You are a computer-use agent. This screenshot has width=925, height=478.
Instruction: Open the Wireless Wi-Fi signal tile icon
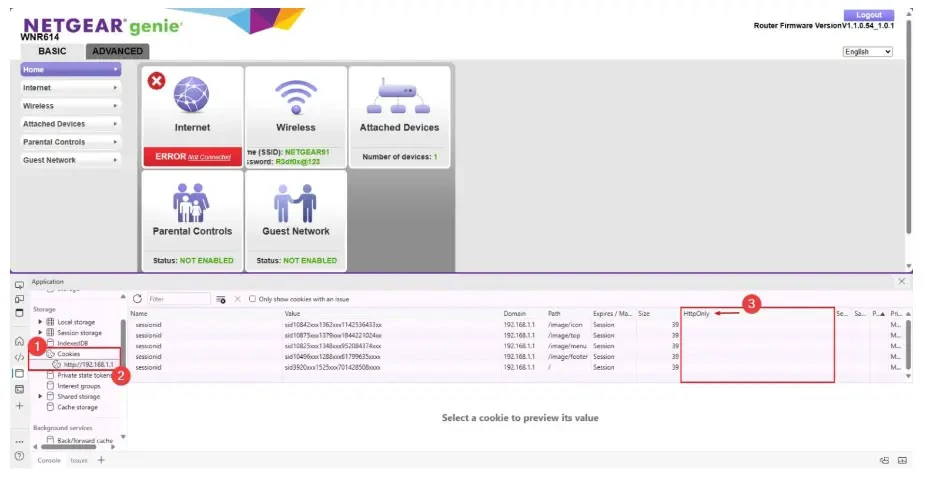[x=295, y=98]
